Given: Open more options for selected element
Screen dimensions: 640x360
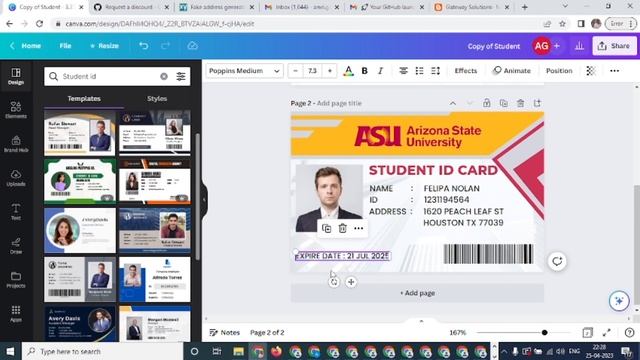Looking at the screenshot, I should (x=358, y=229).
